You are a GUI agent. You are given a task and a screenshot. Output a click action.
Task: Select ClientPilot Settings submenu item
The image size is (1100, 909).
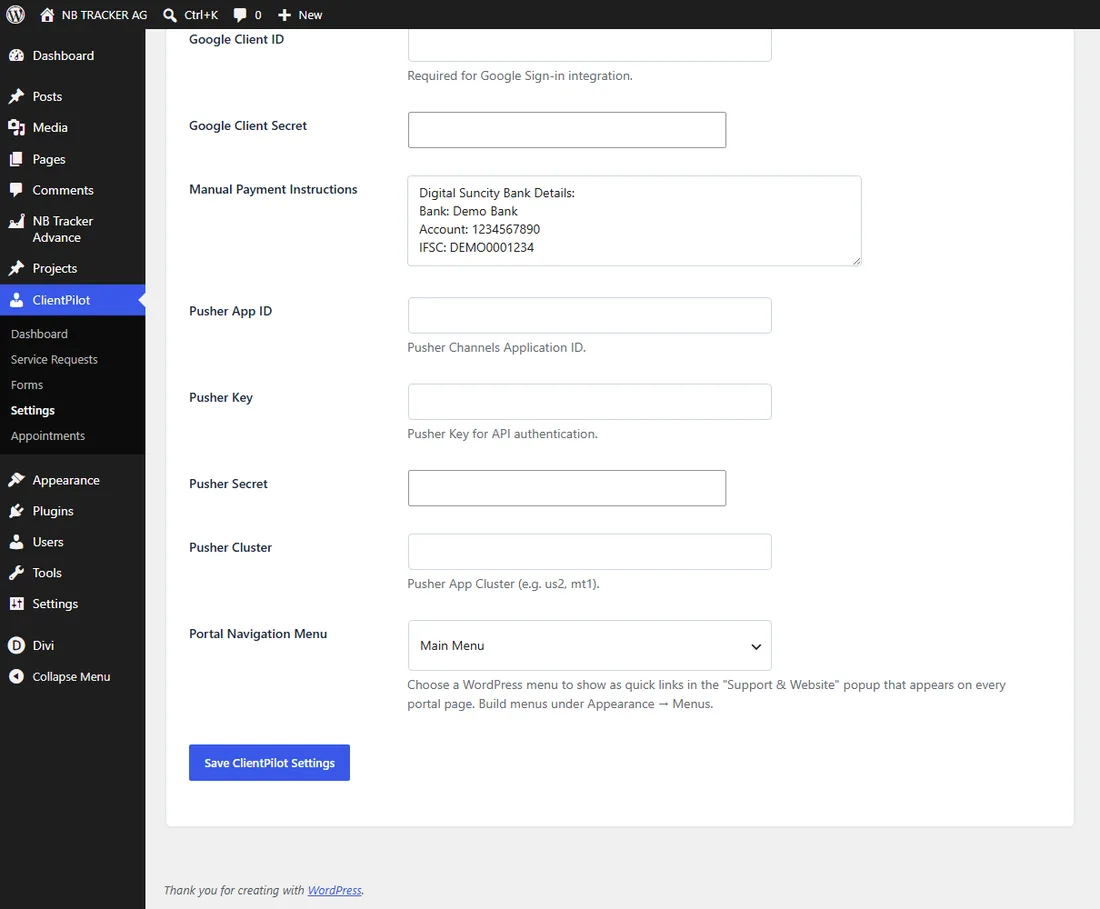[32, 410]
